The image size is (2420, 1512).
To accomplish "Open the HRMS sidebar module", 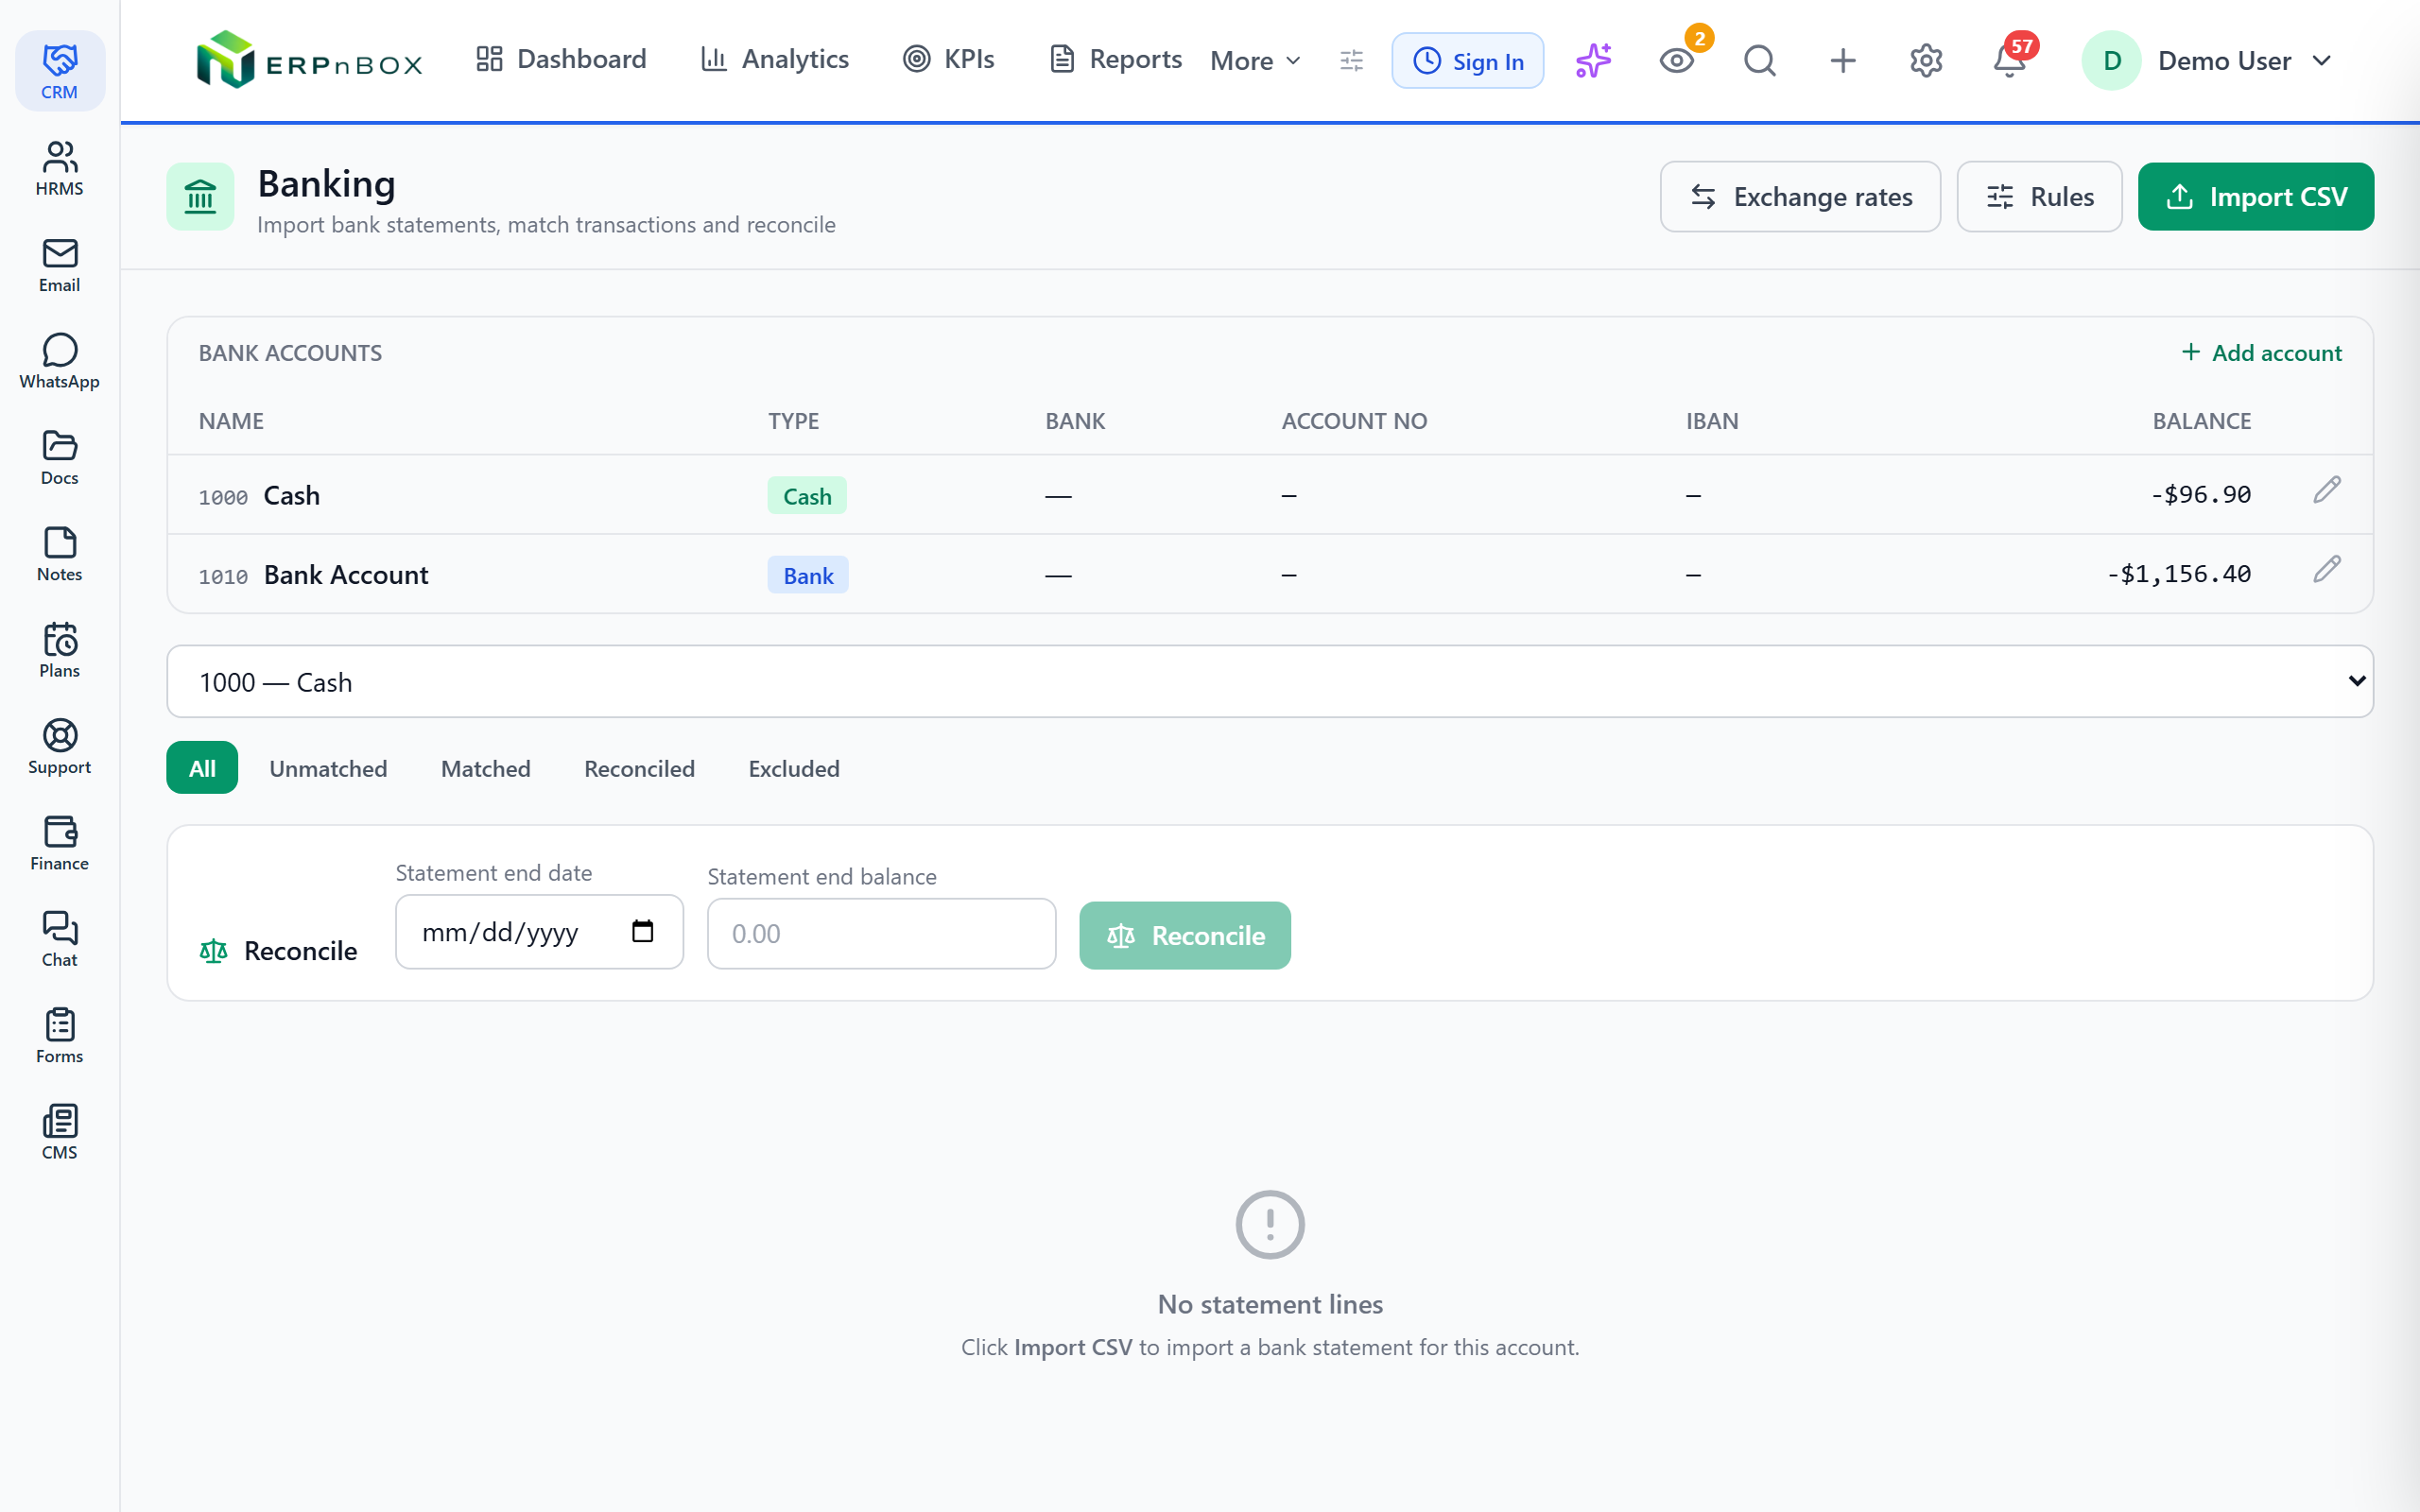I will (60, 168).
